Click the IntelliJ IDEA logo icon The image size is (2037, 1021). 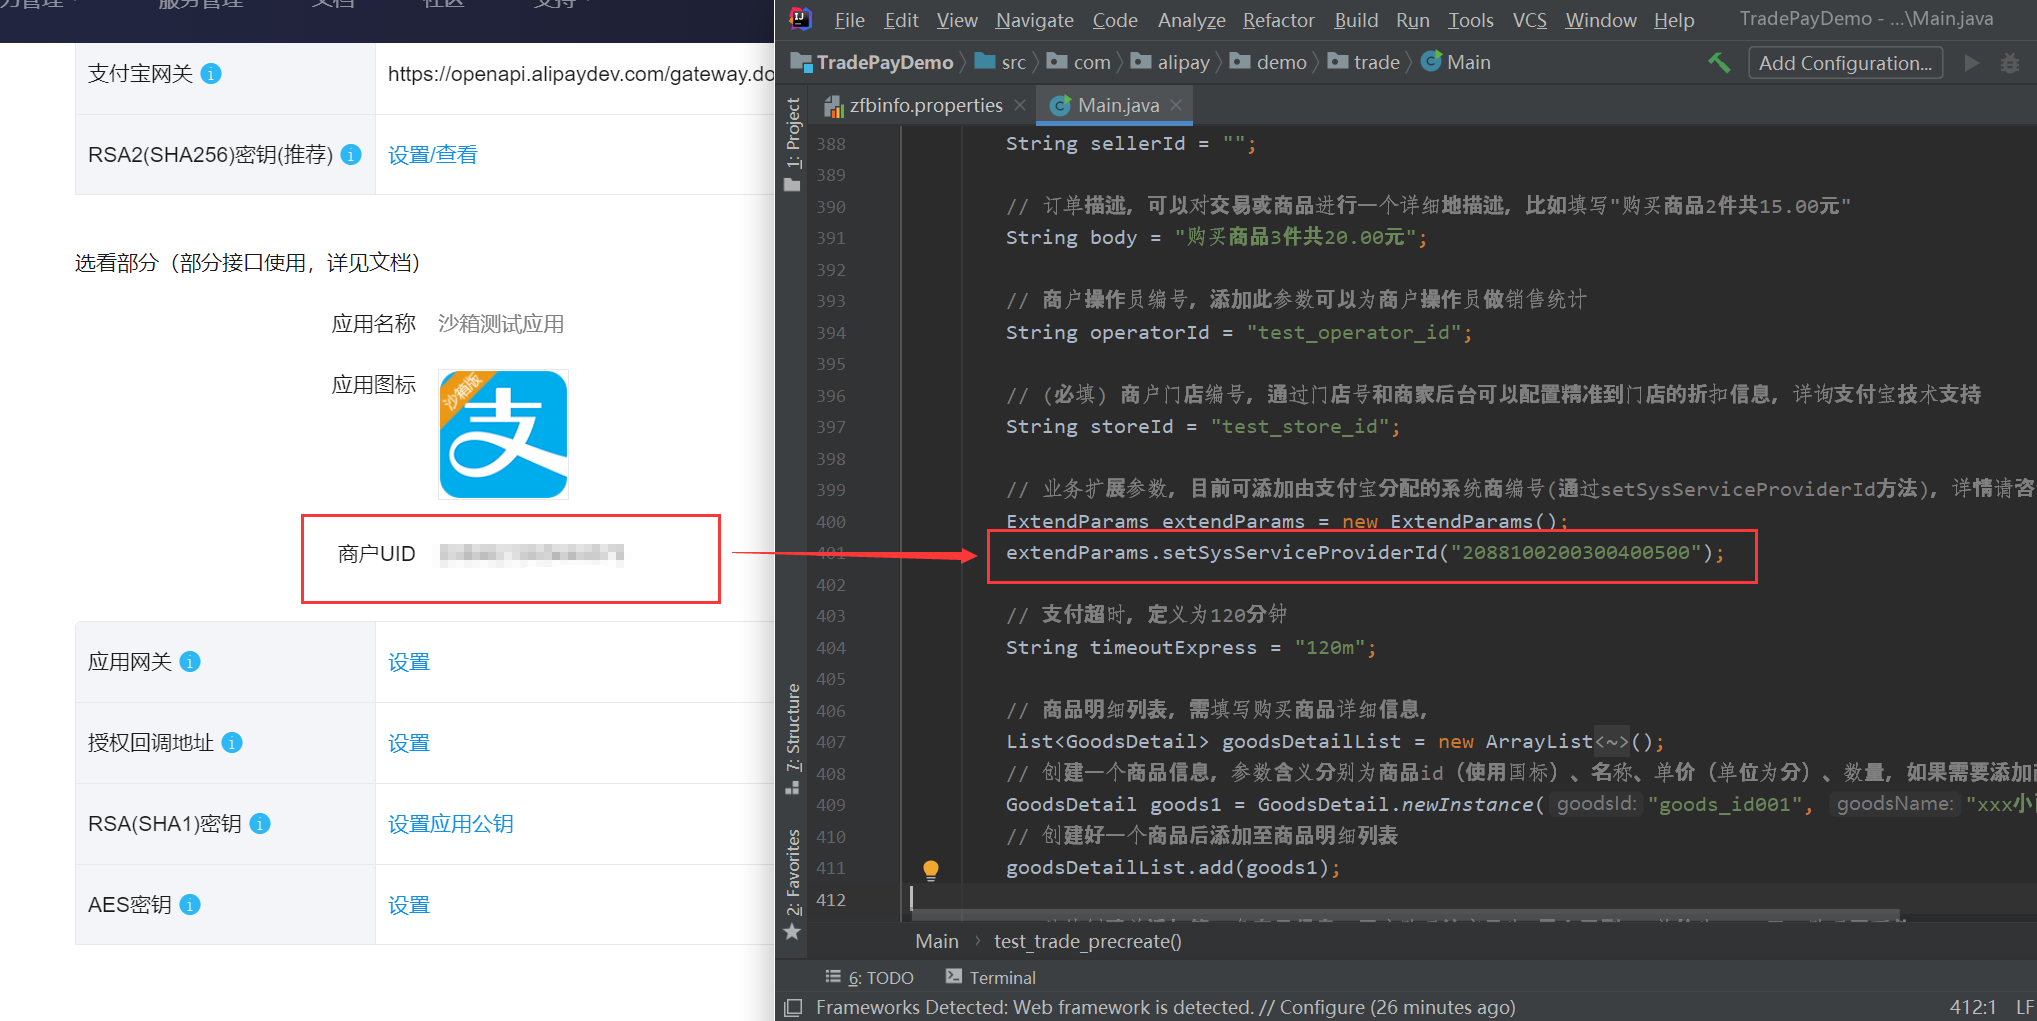tap(800, 19)
